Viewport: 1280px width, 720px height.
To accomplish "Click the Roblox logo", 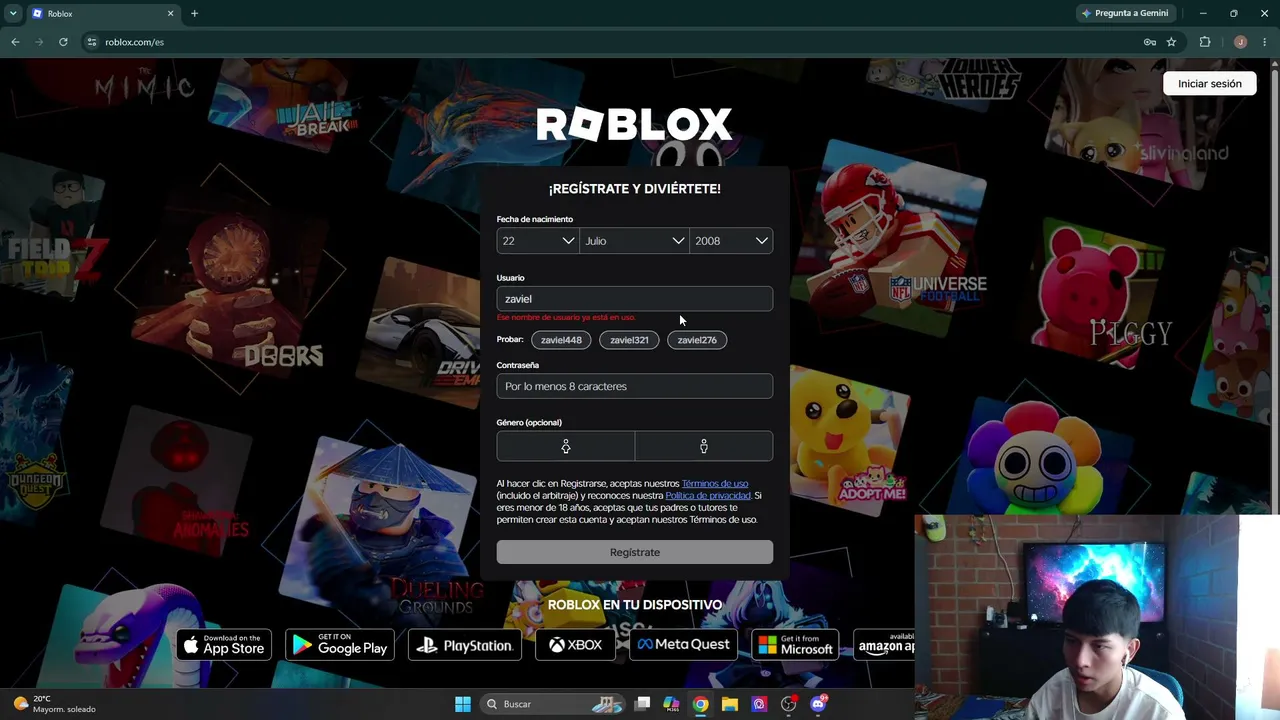I will [634, 125].
